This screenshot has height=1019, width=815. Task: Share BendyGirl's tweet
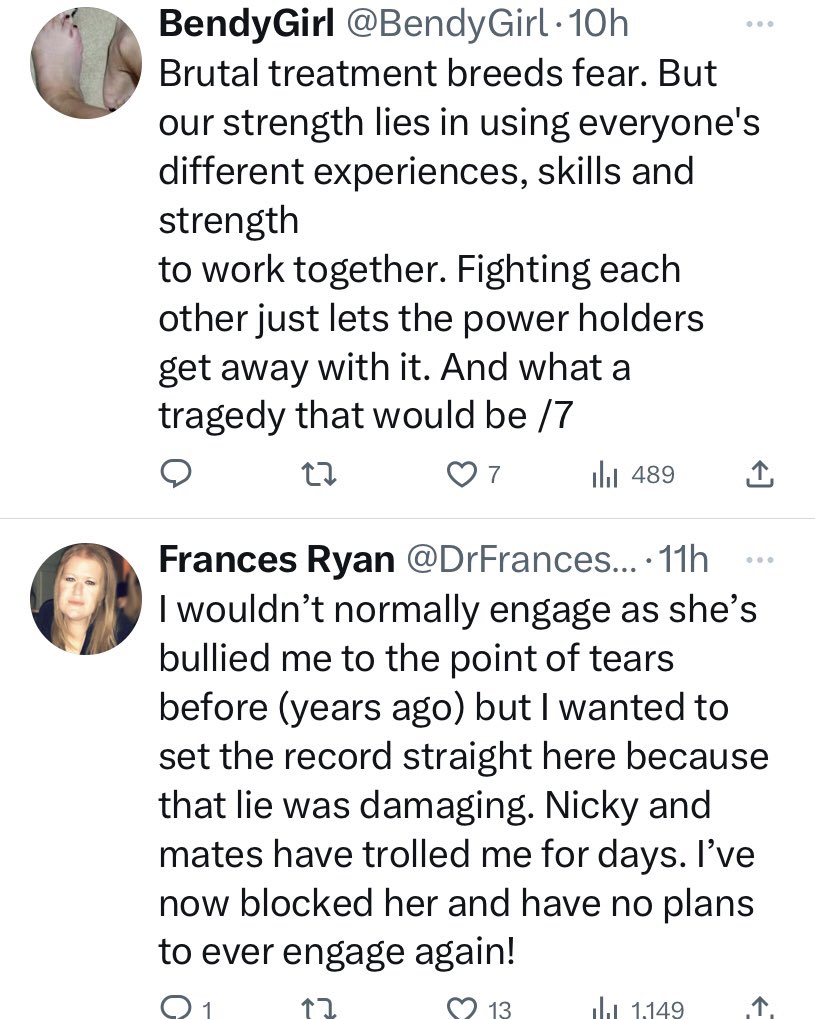(x=760, y=475)
